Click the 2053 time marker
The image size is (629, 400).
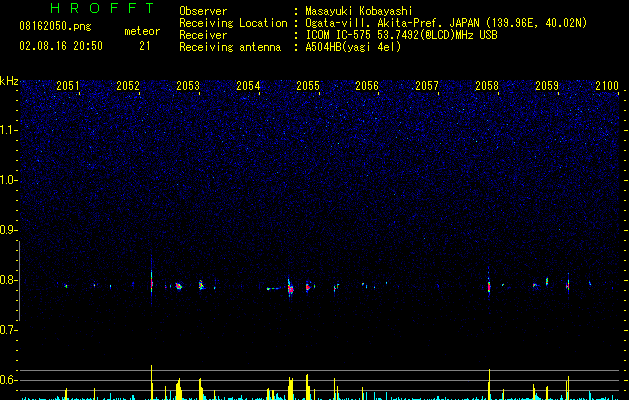point(188,86)
